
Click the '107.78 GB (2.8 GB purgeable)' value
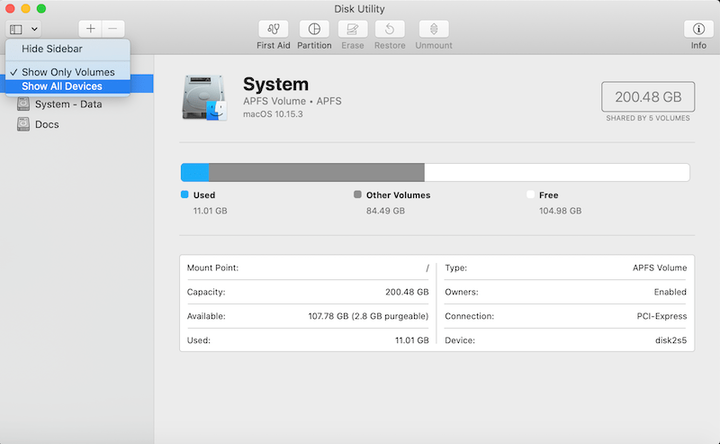pos(368,316)
